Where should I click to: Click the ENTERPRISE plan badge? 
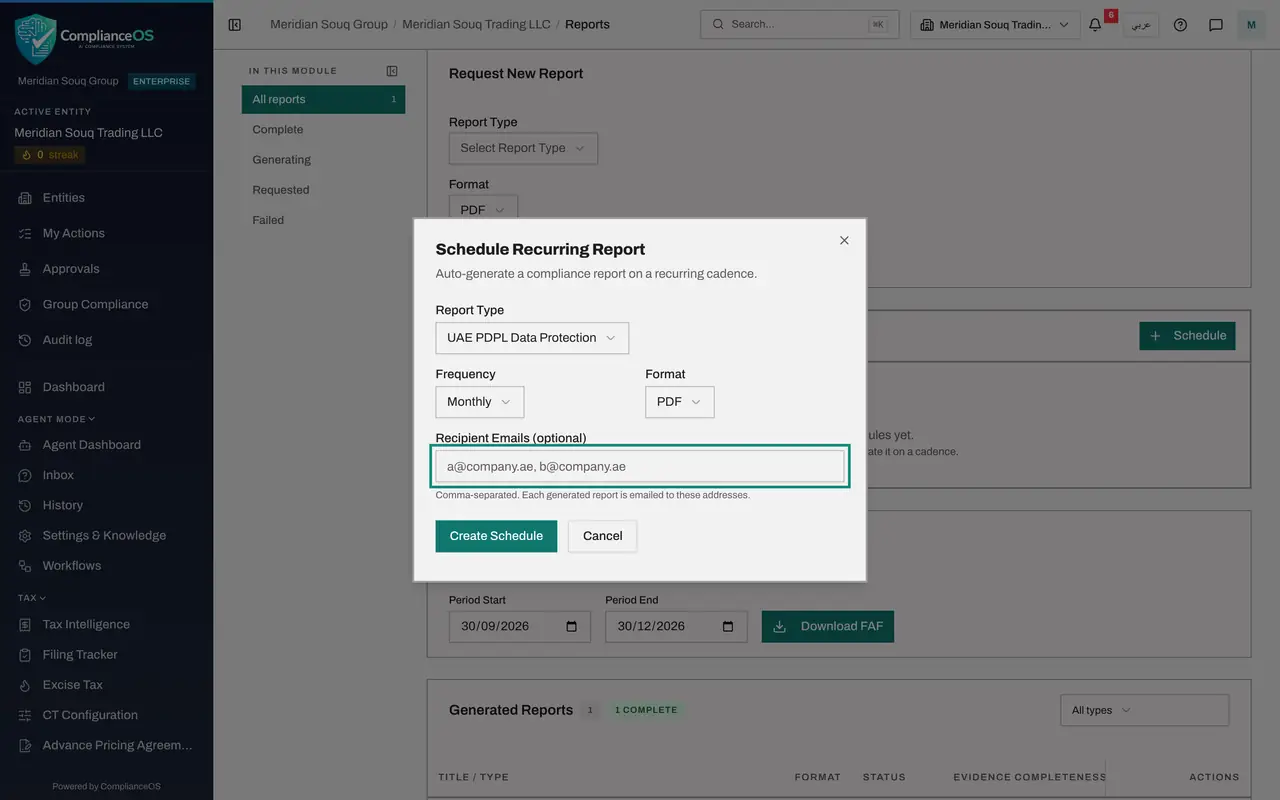161,81
